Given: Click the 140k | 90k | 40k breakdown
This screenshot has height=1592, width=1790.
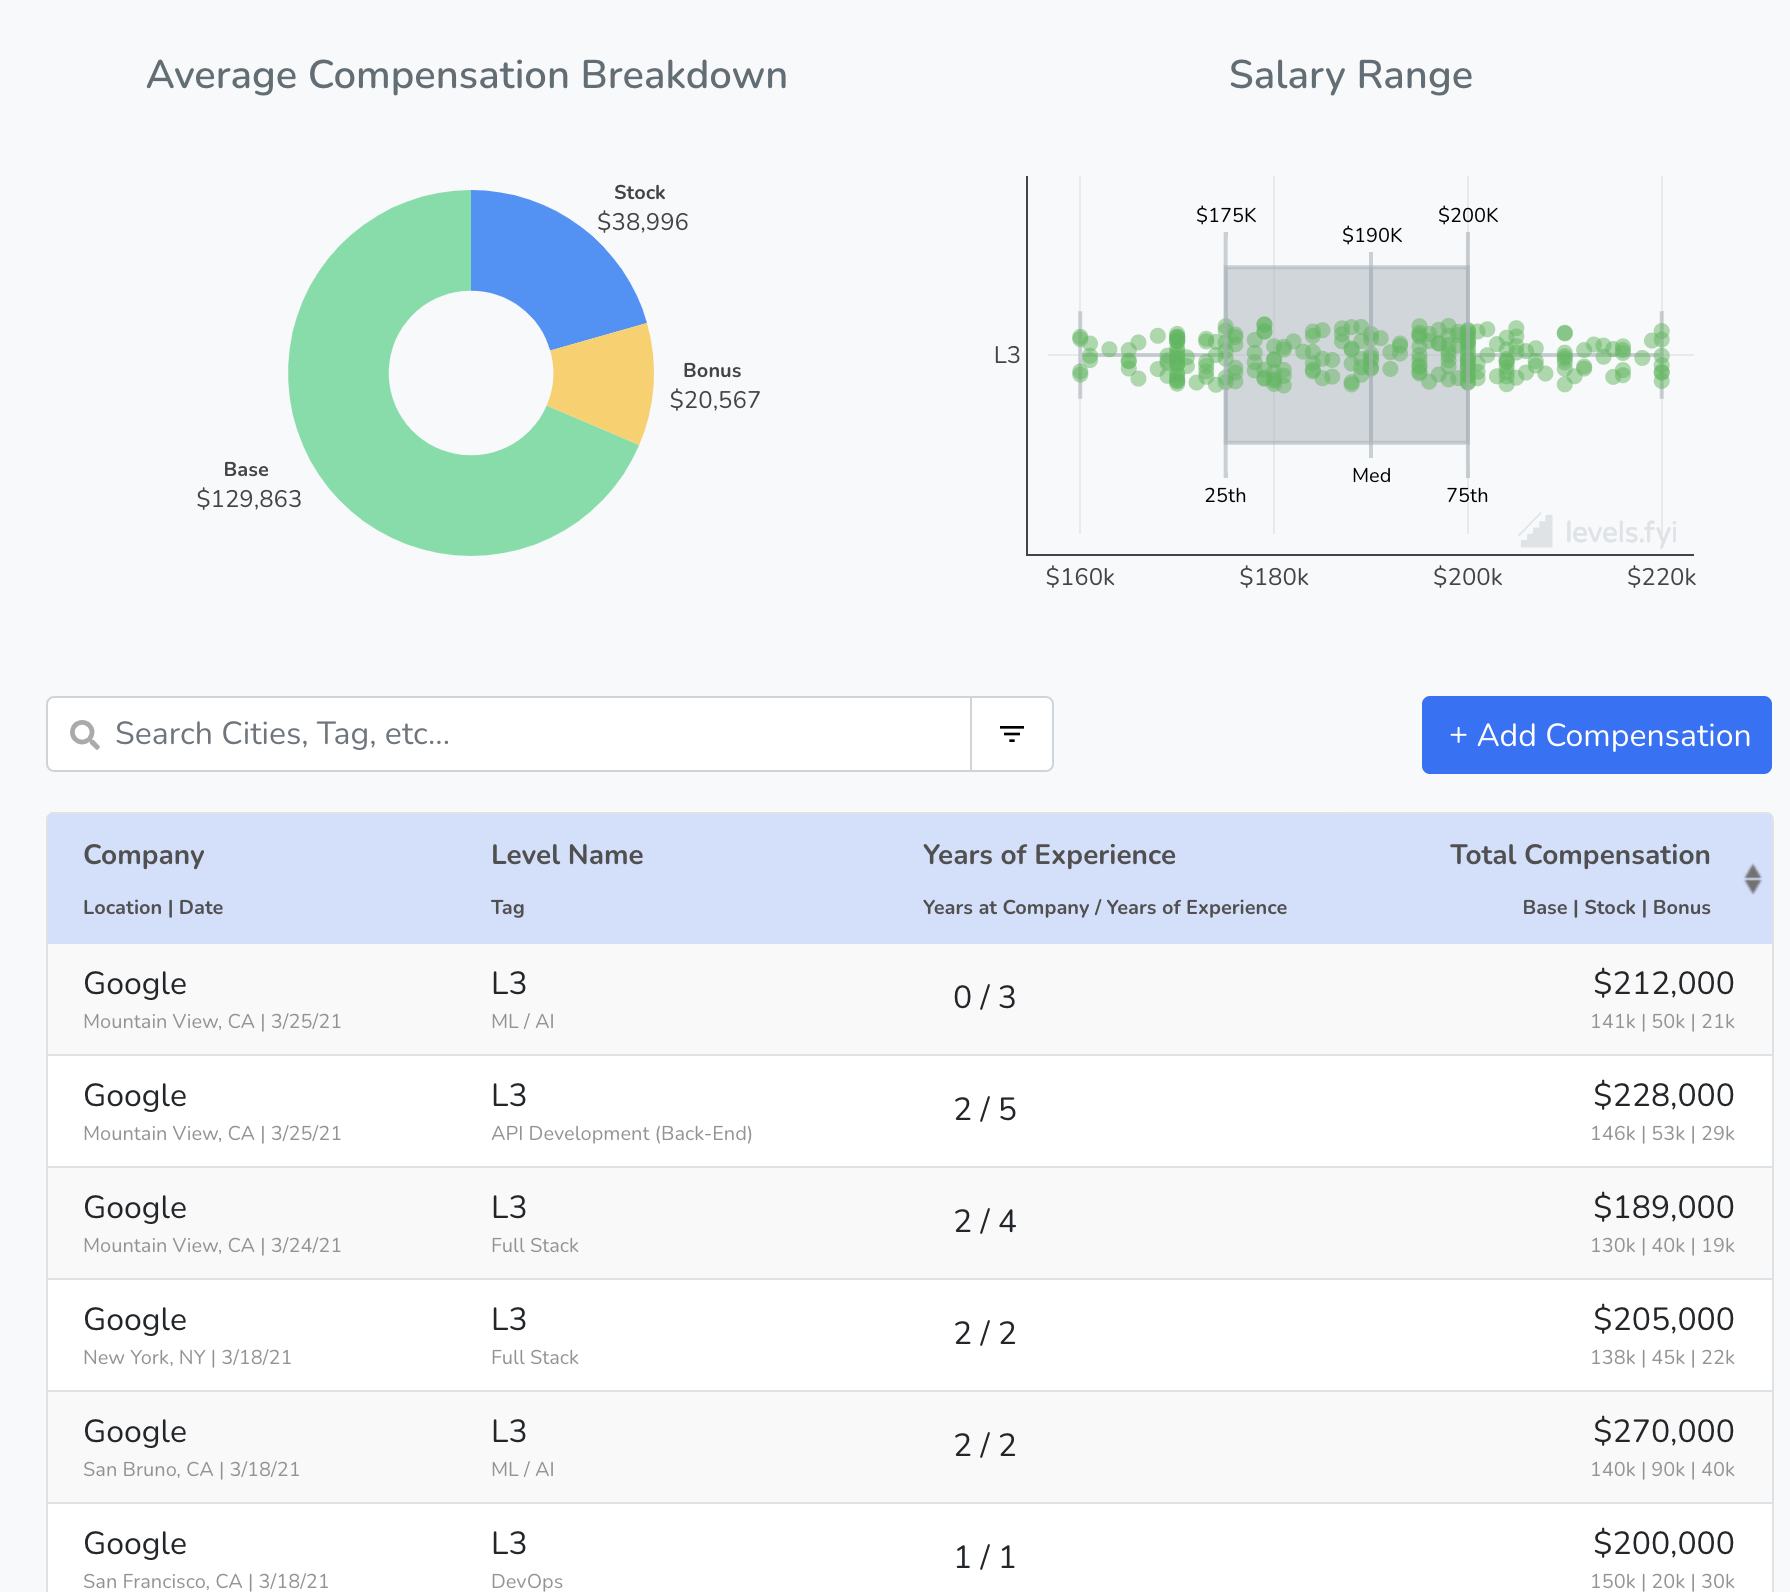Looking at the screenshot, I should tap(1662, 1469).
